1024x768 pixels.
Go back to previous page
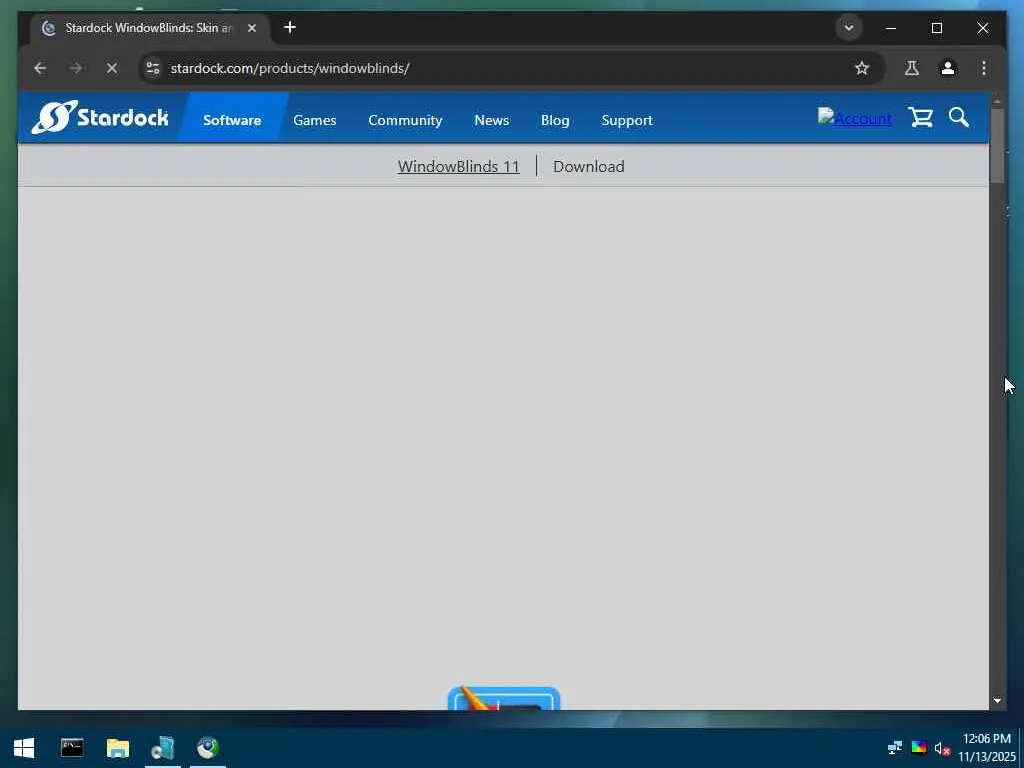click(x=40, y=68)
